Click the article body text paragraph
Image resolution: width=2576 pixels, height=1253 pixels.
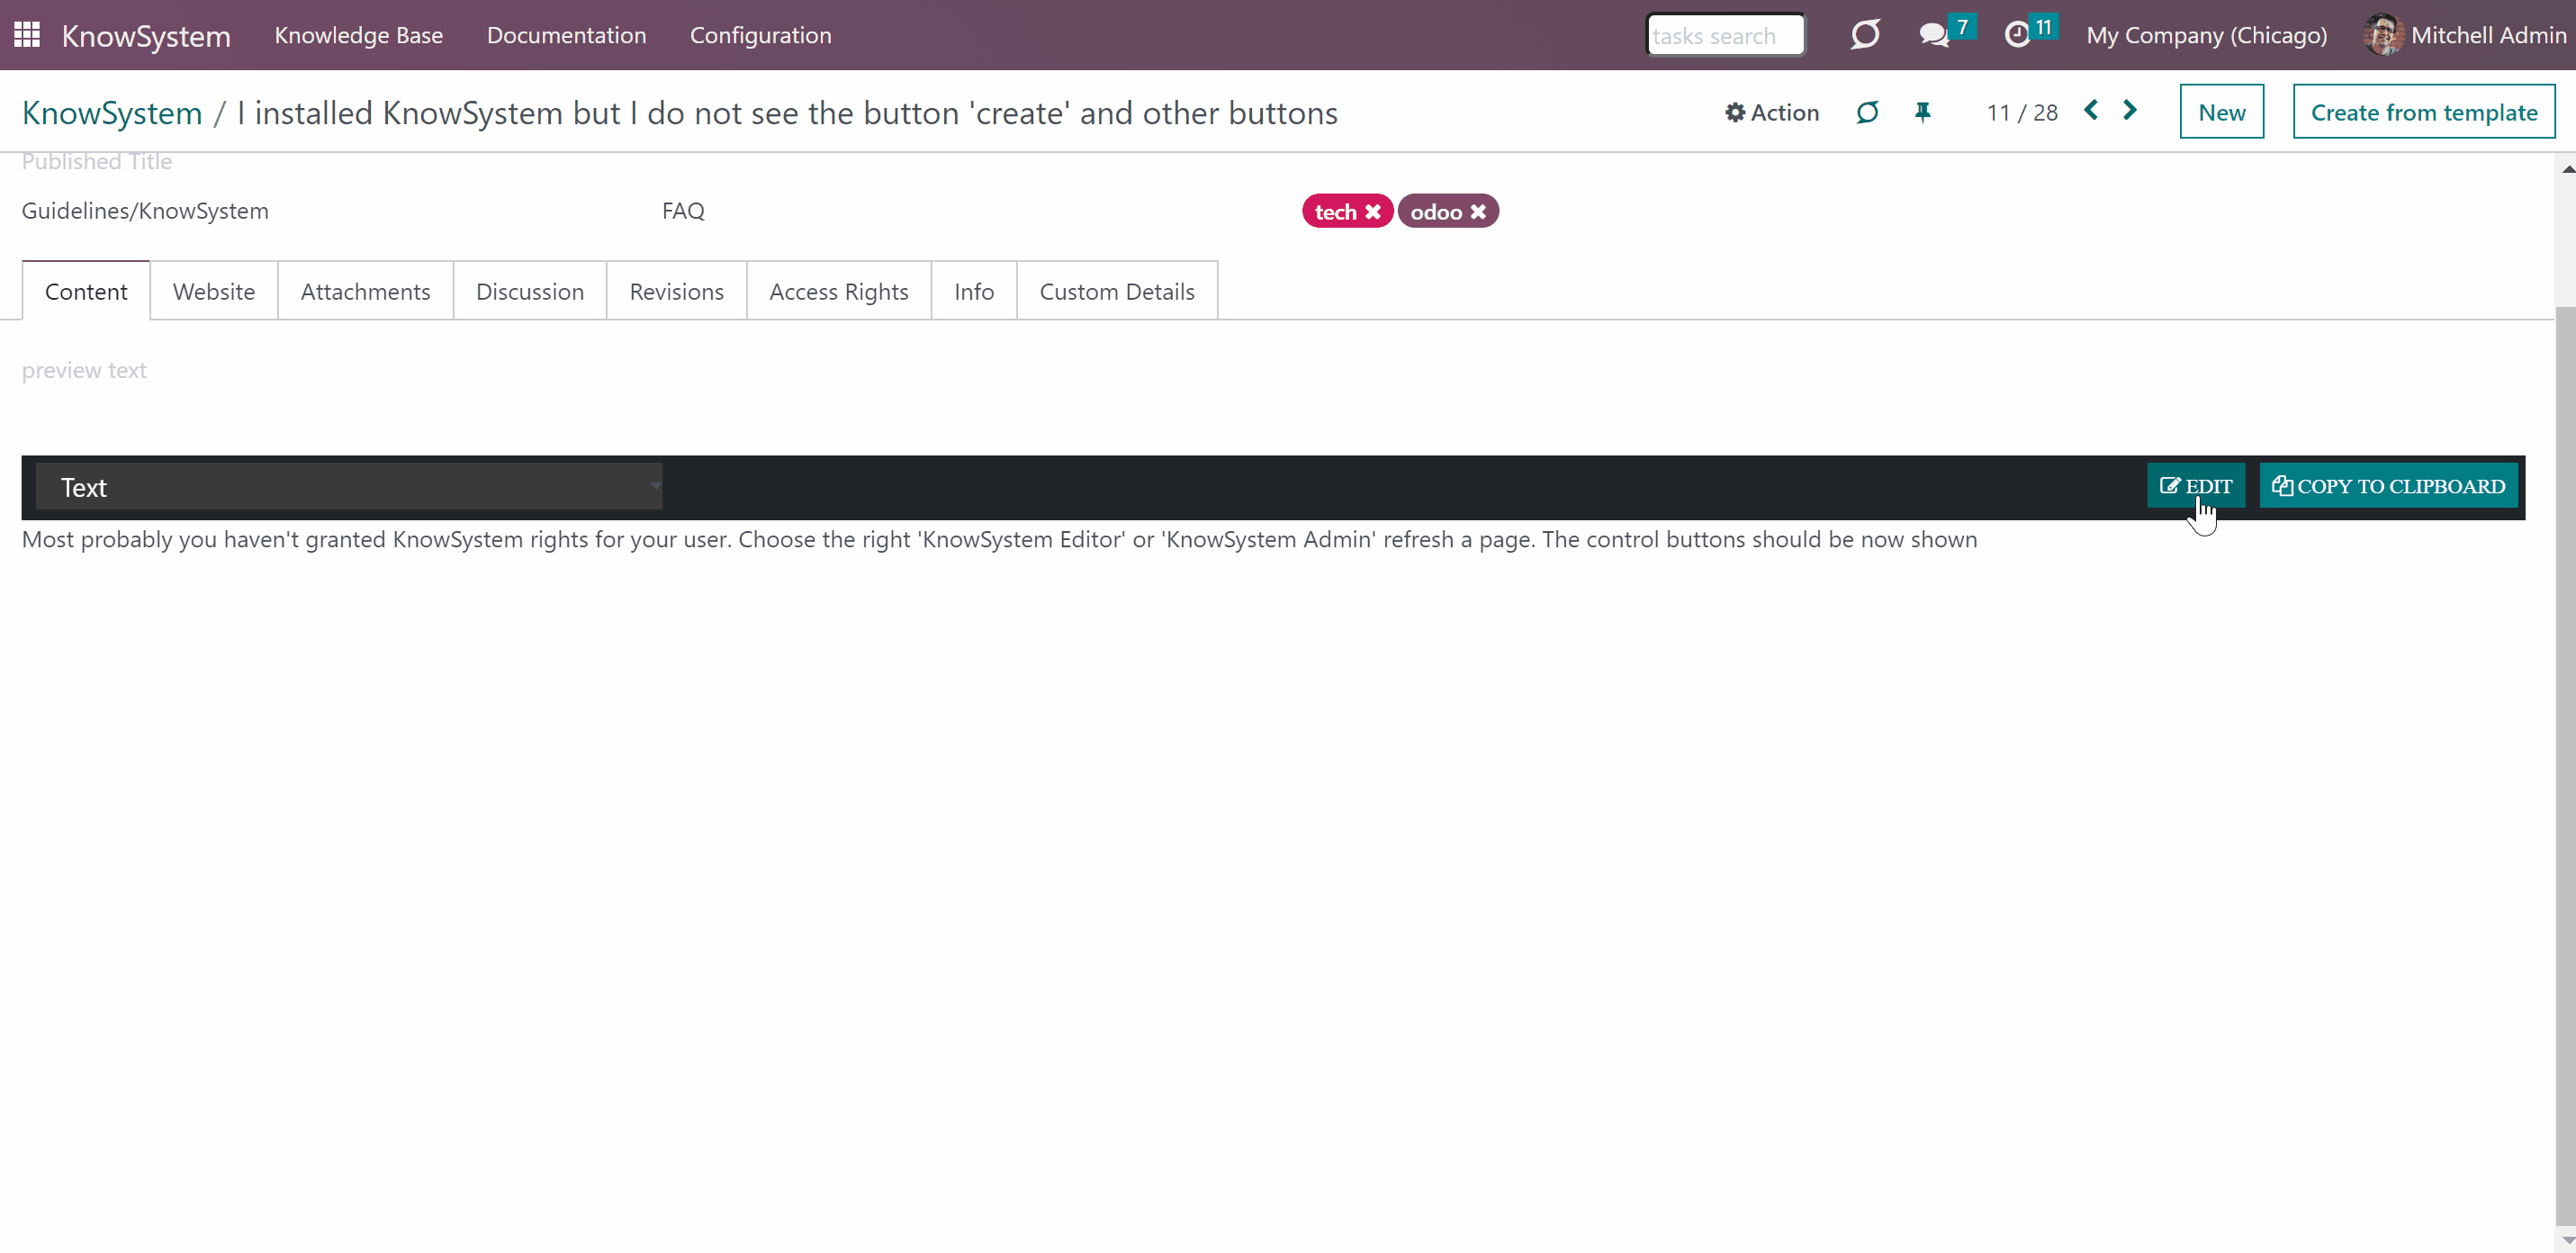(x=999, y=539)
